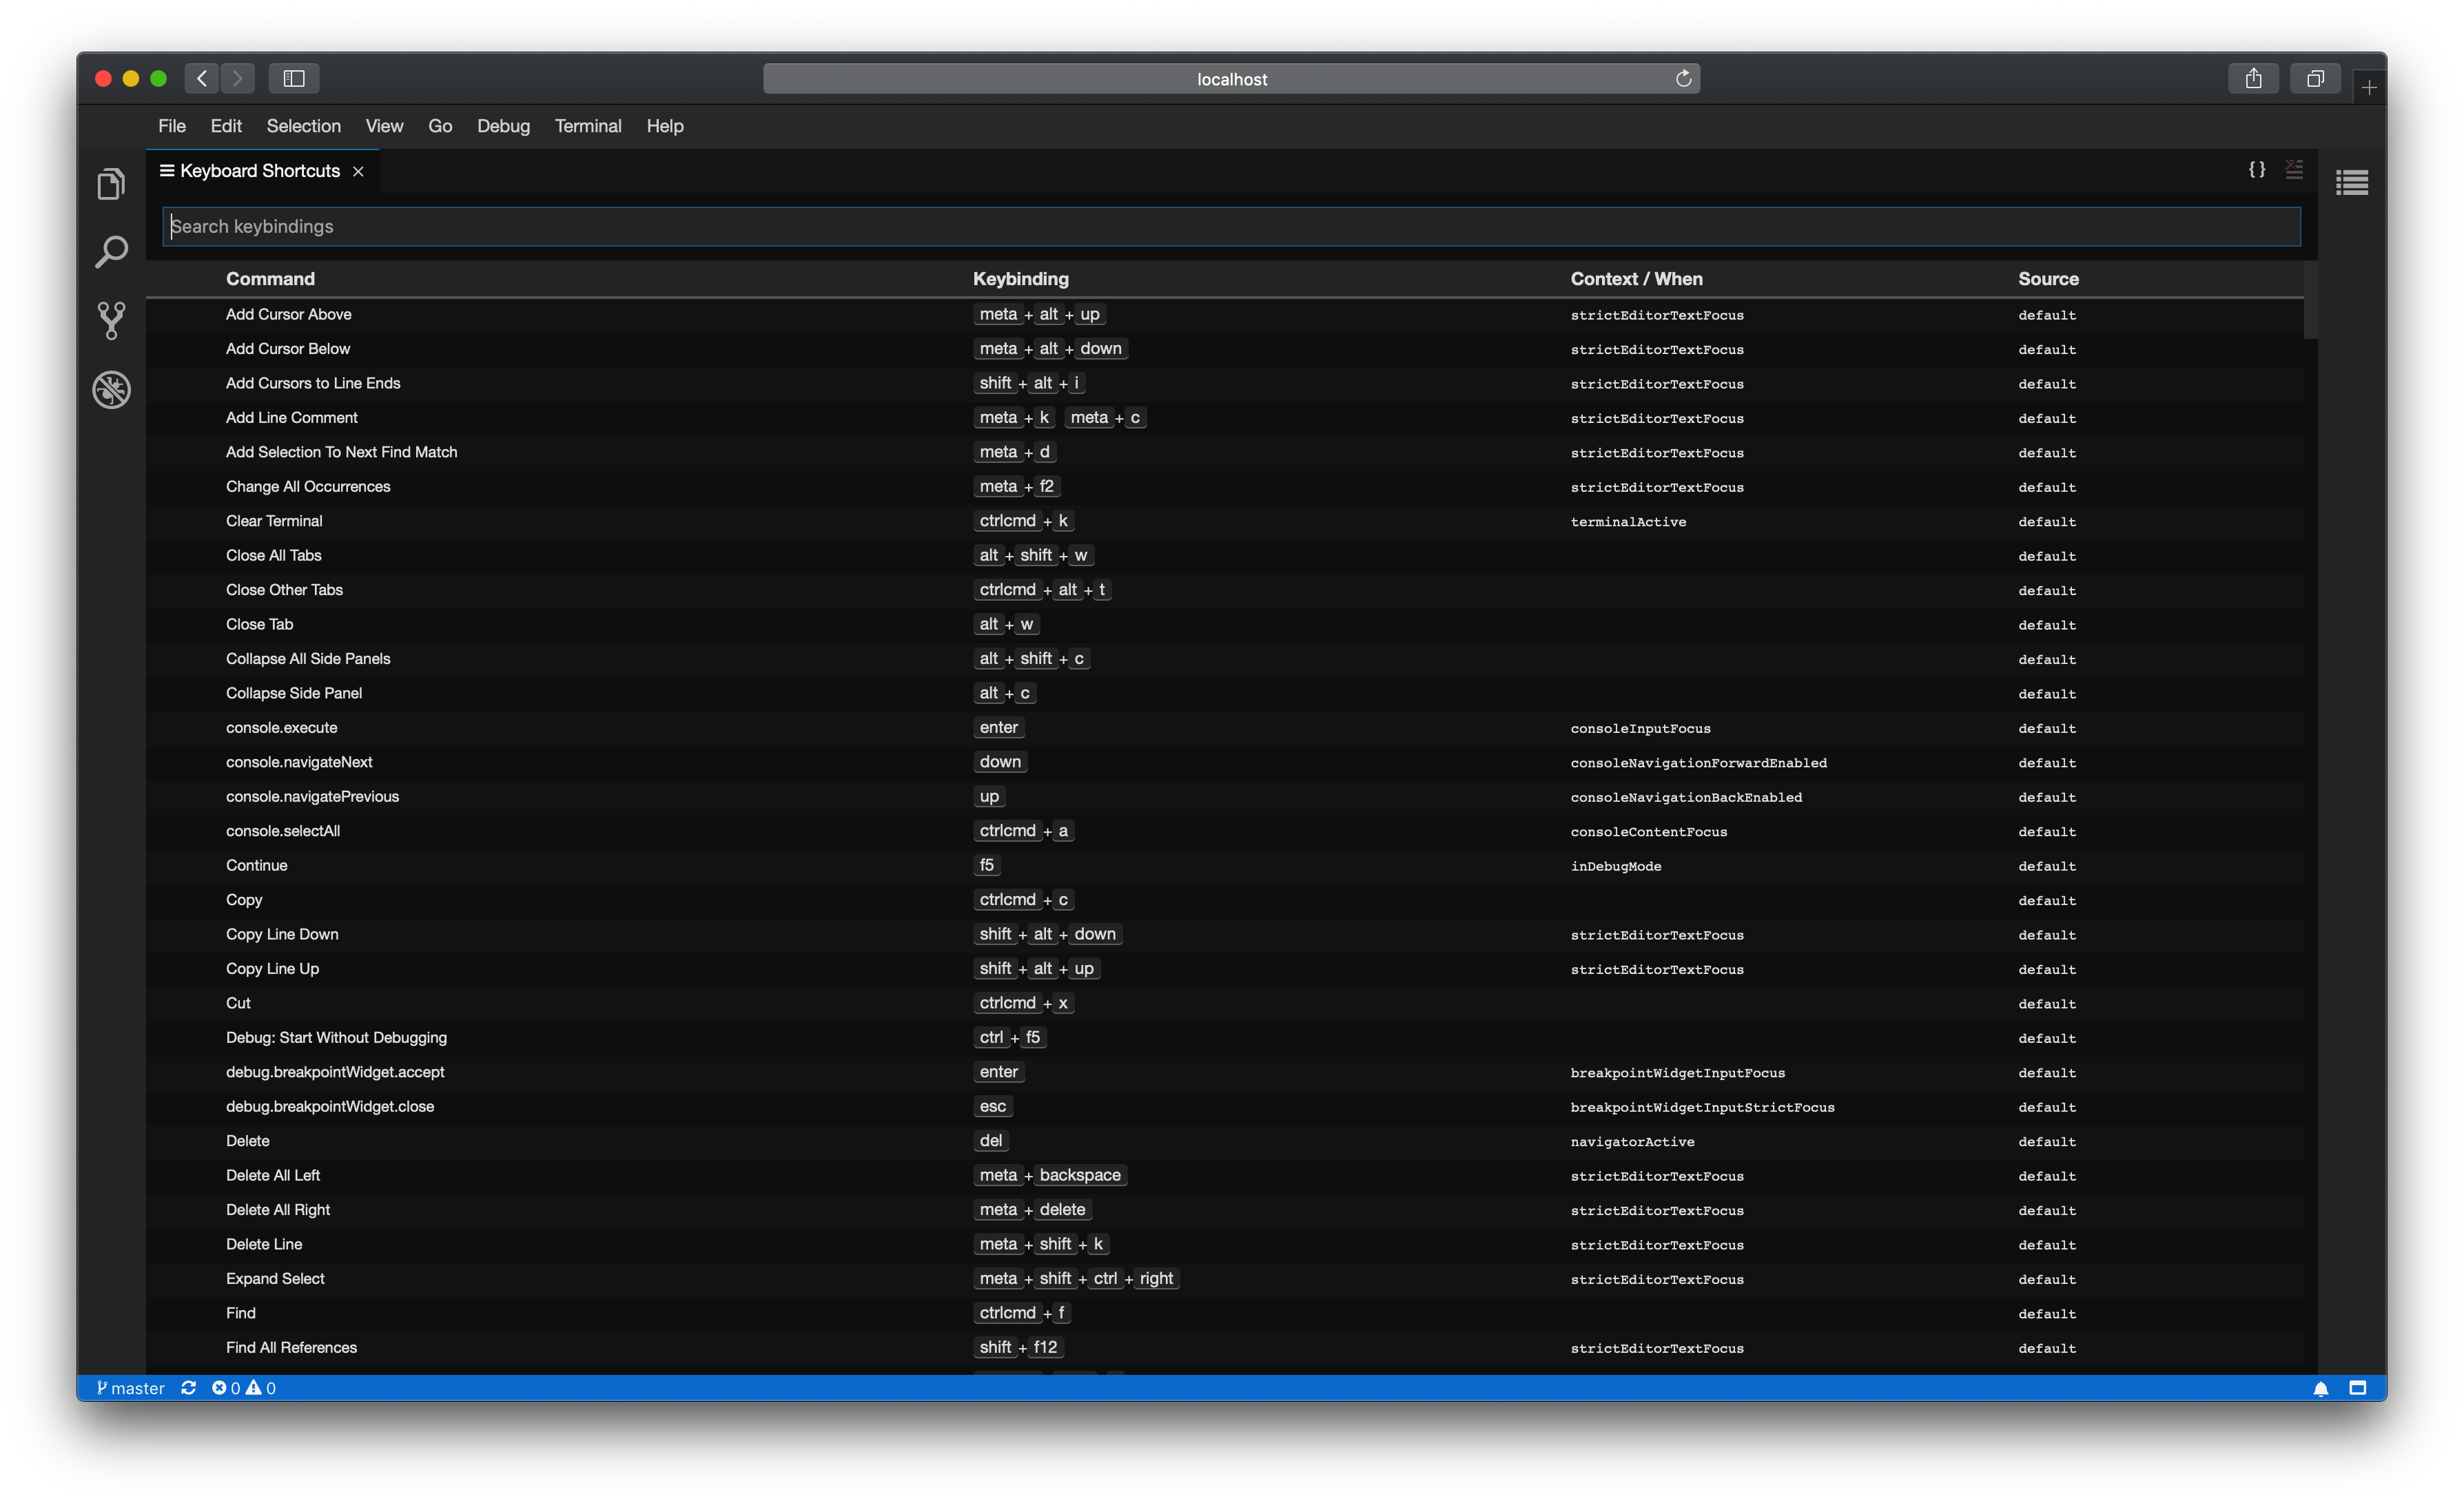The width and height of the screenshot is (2464, 1503).
Task: Close the Keyboard Shortcuts tab
Action: (x=358, y=172)
